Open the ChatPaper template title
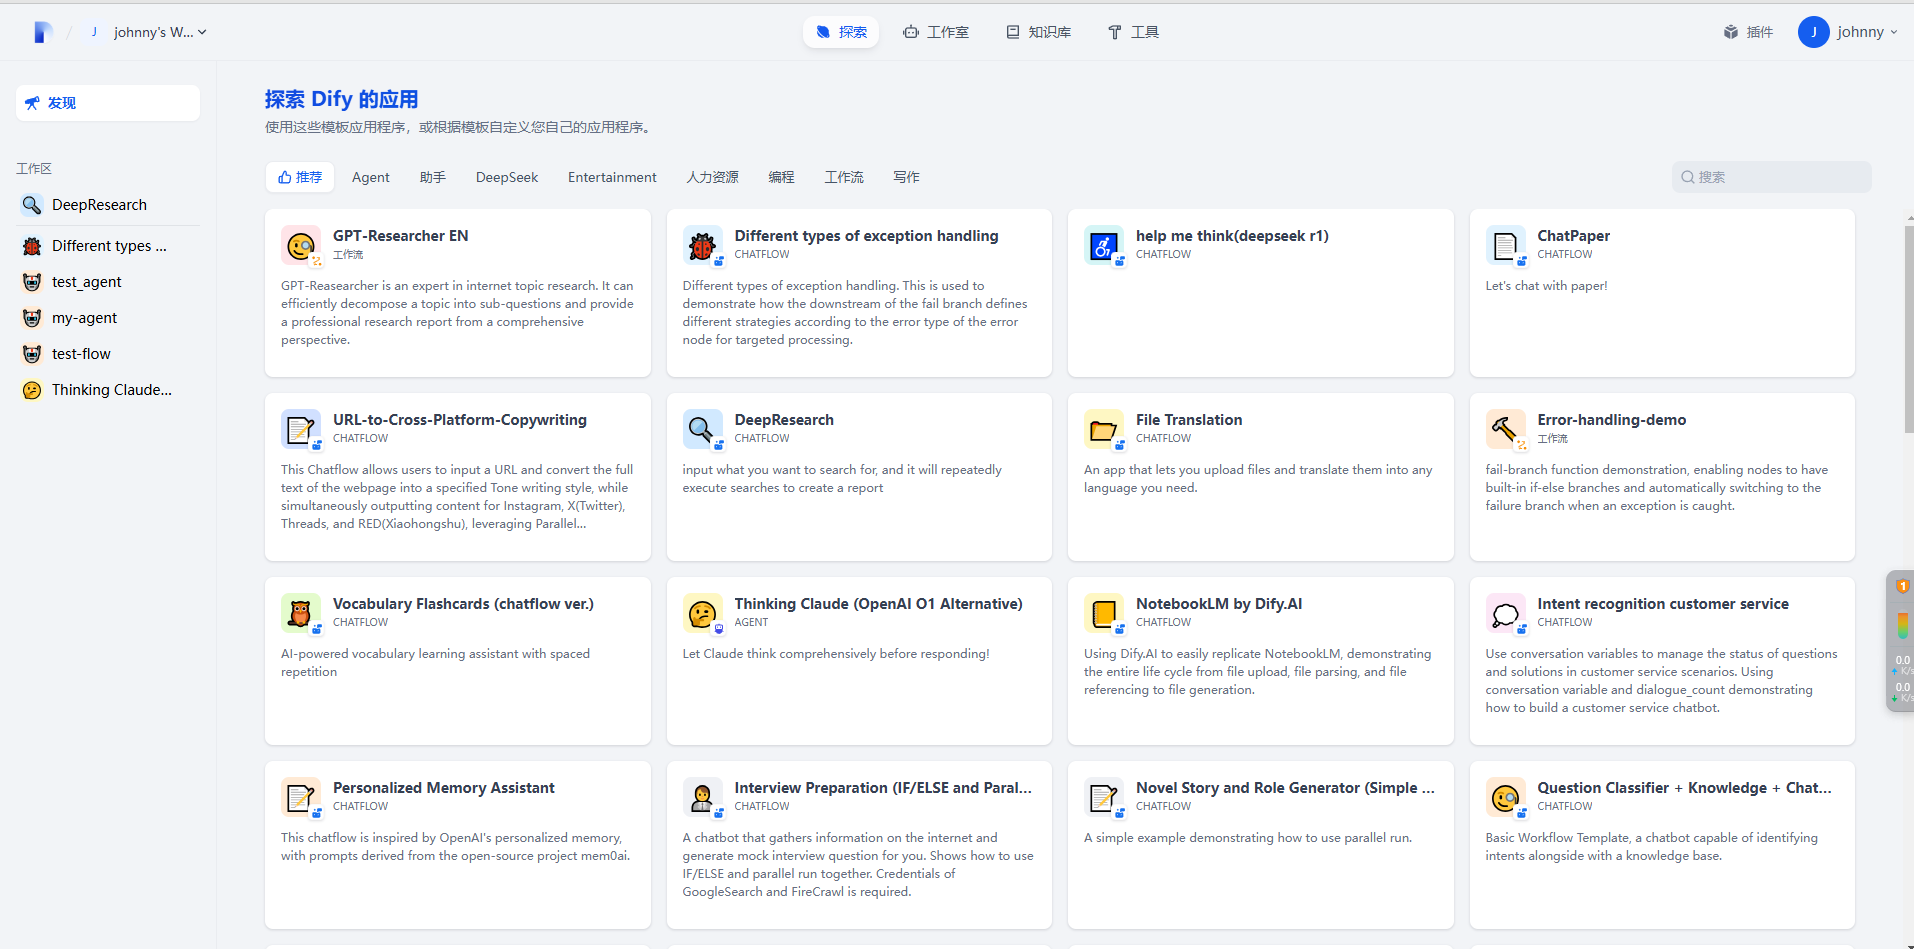The height and width of the screenshot is (949, 1914). click(1573, 236)
